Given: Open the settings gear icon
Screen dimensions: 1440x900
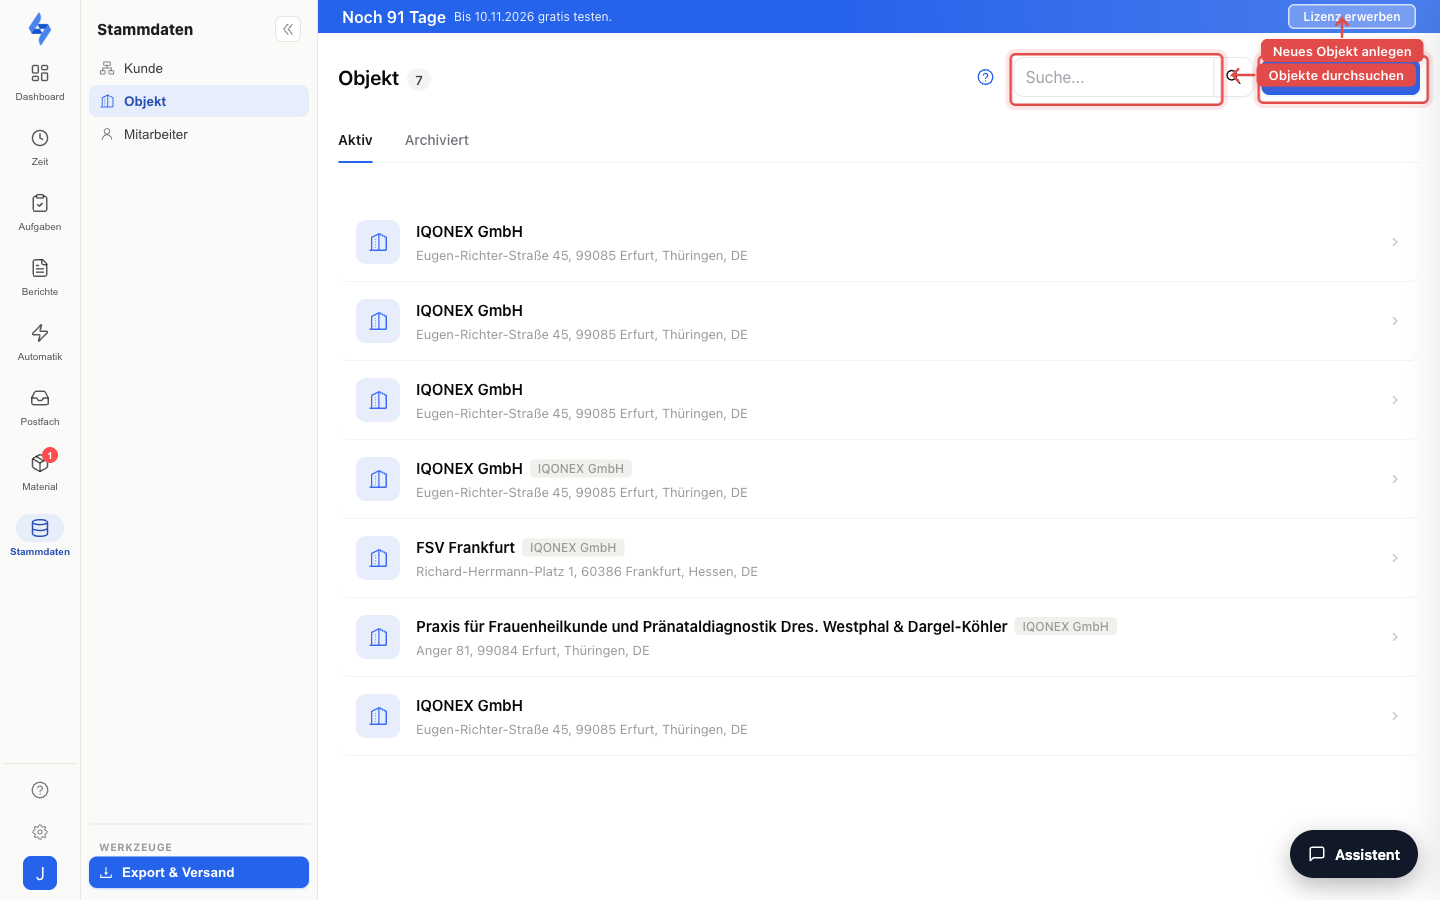Looking at the screenshot, I should point(40,832).
